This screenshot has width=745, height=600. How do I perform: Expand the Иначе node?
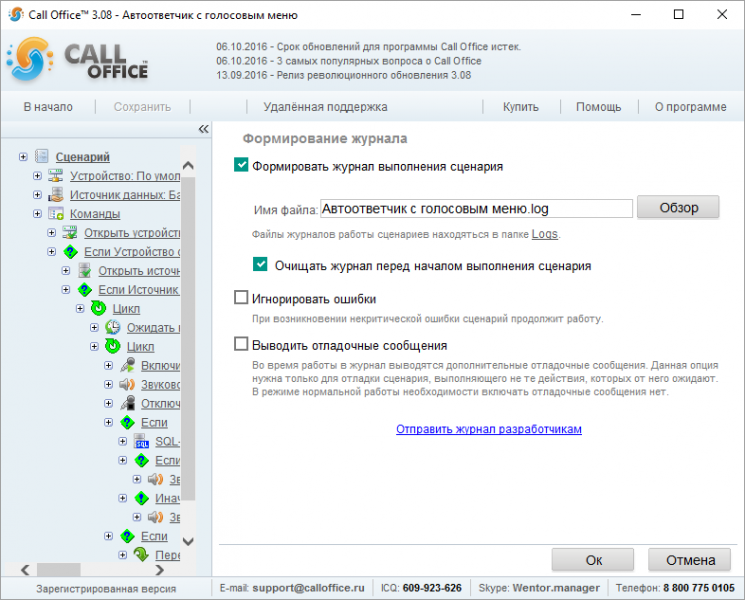[x=123, y=498]
